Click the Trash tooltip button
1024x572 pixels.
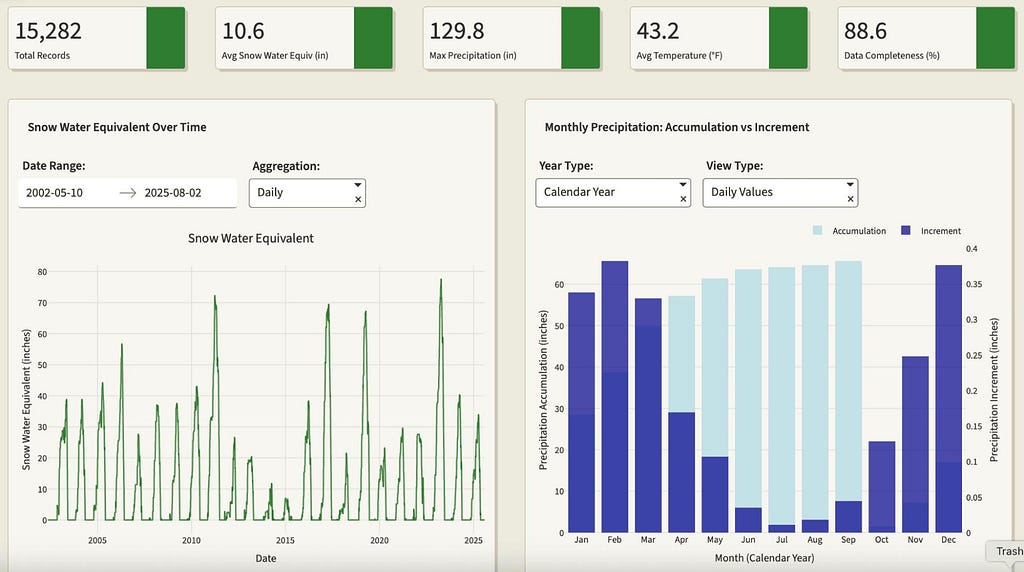[x=1007, y=552]
